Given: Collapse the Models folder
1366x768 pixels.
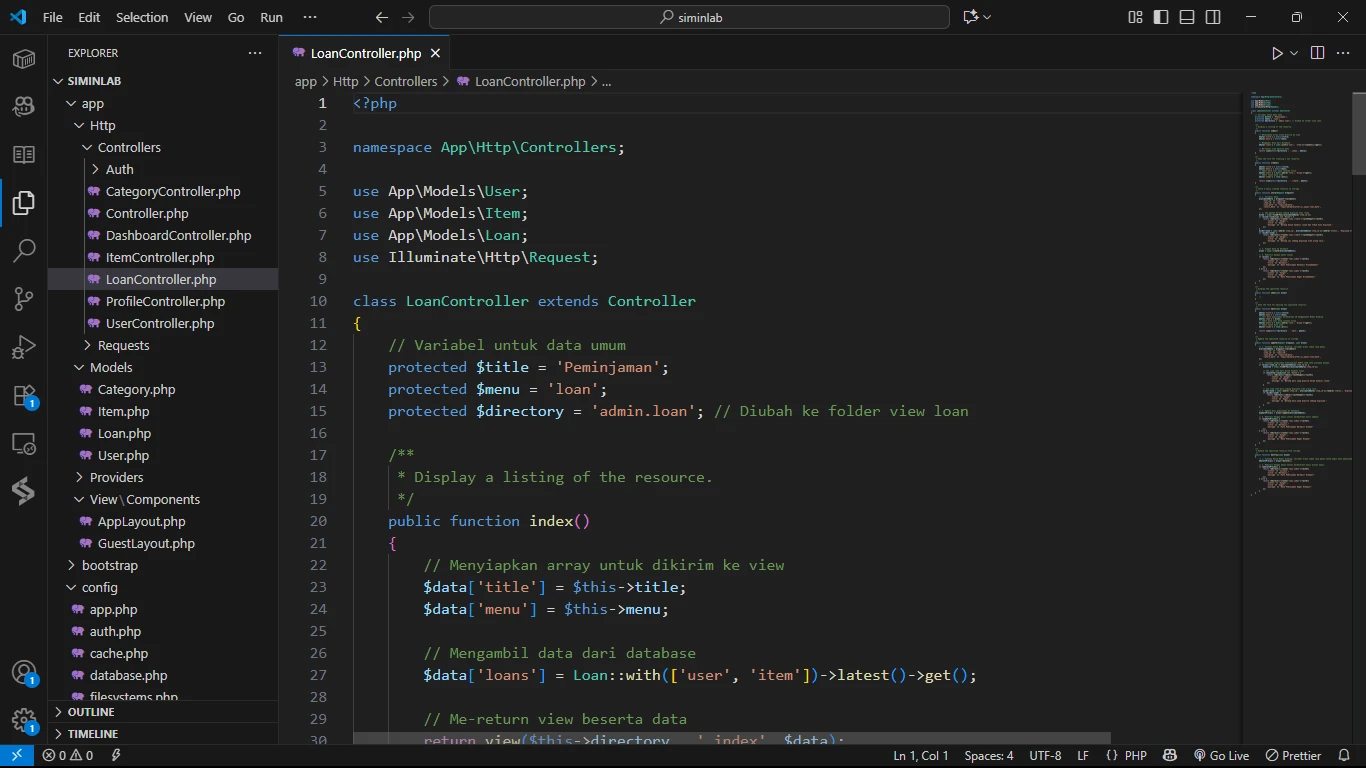Looking at the screenshot, I should 110,367.
